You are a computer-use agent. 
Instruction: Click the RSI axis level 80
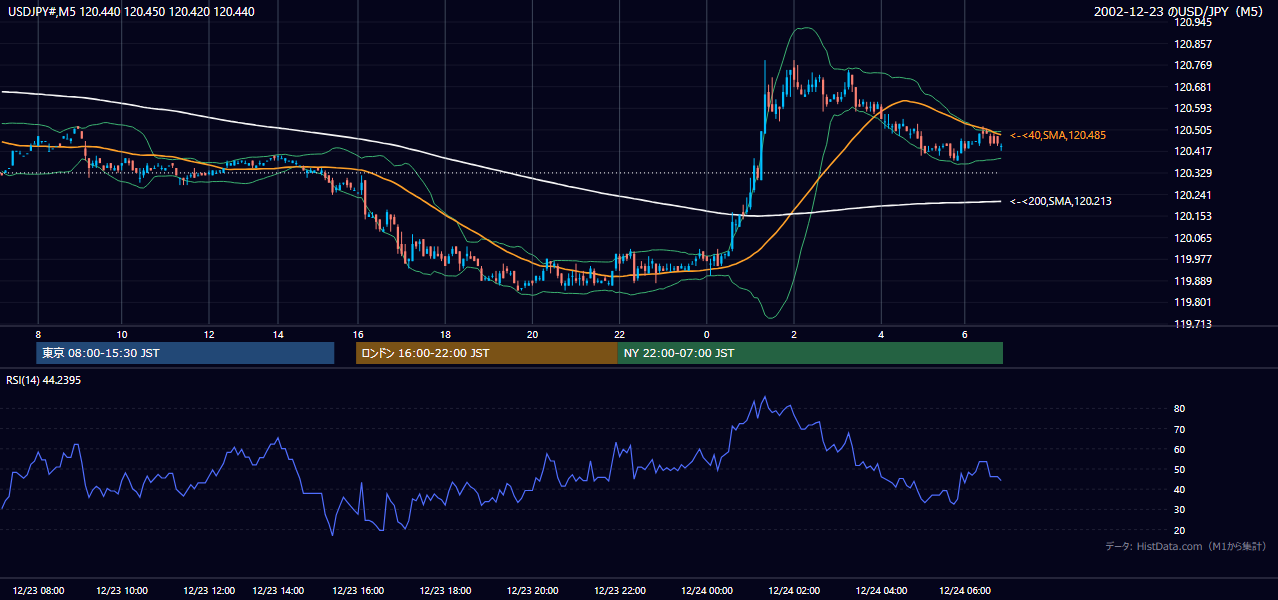[x=1179, y=409]
